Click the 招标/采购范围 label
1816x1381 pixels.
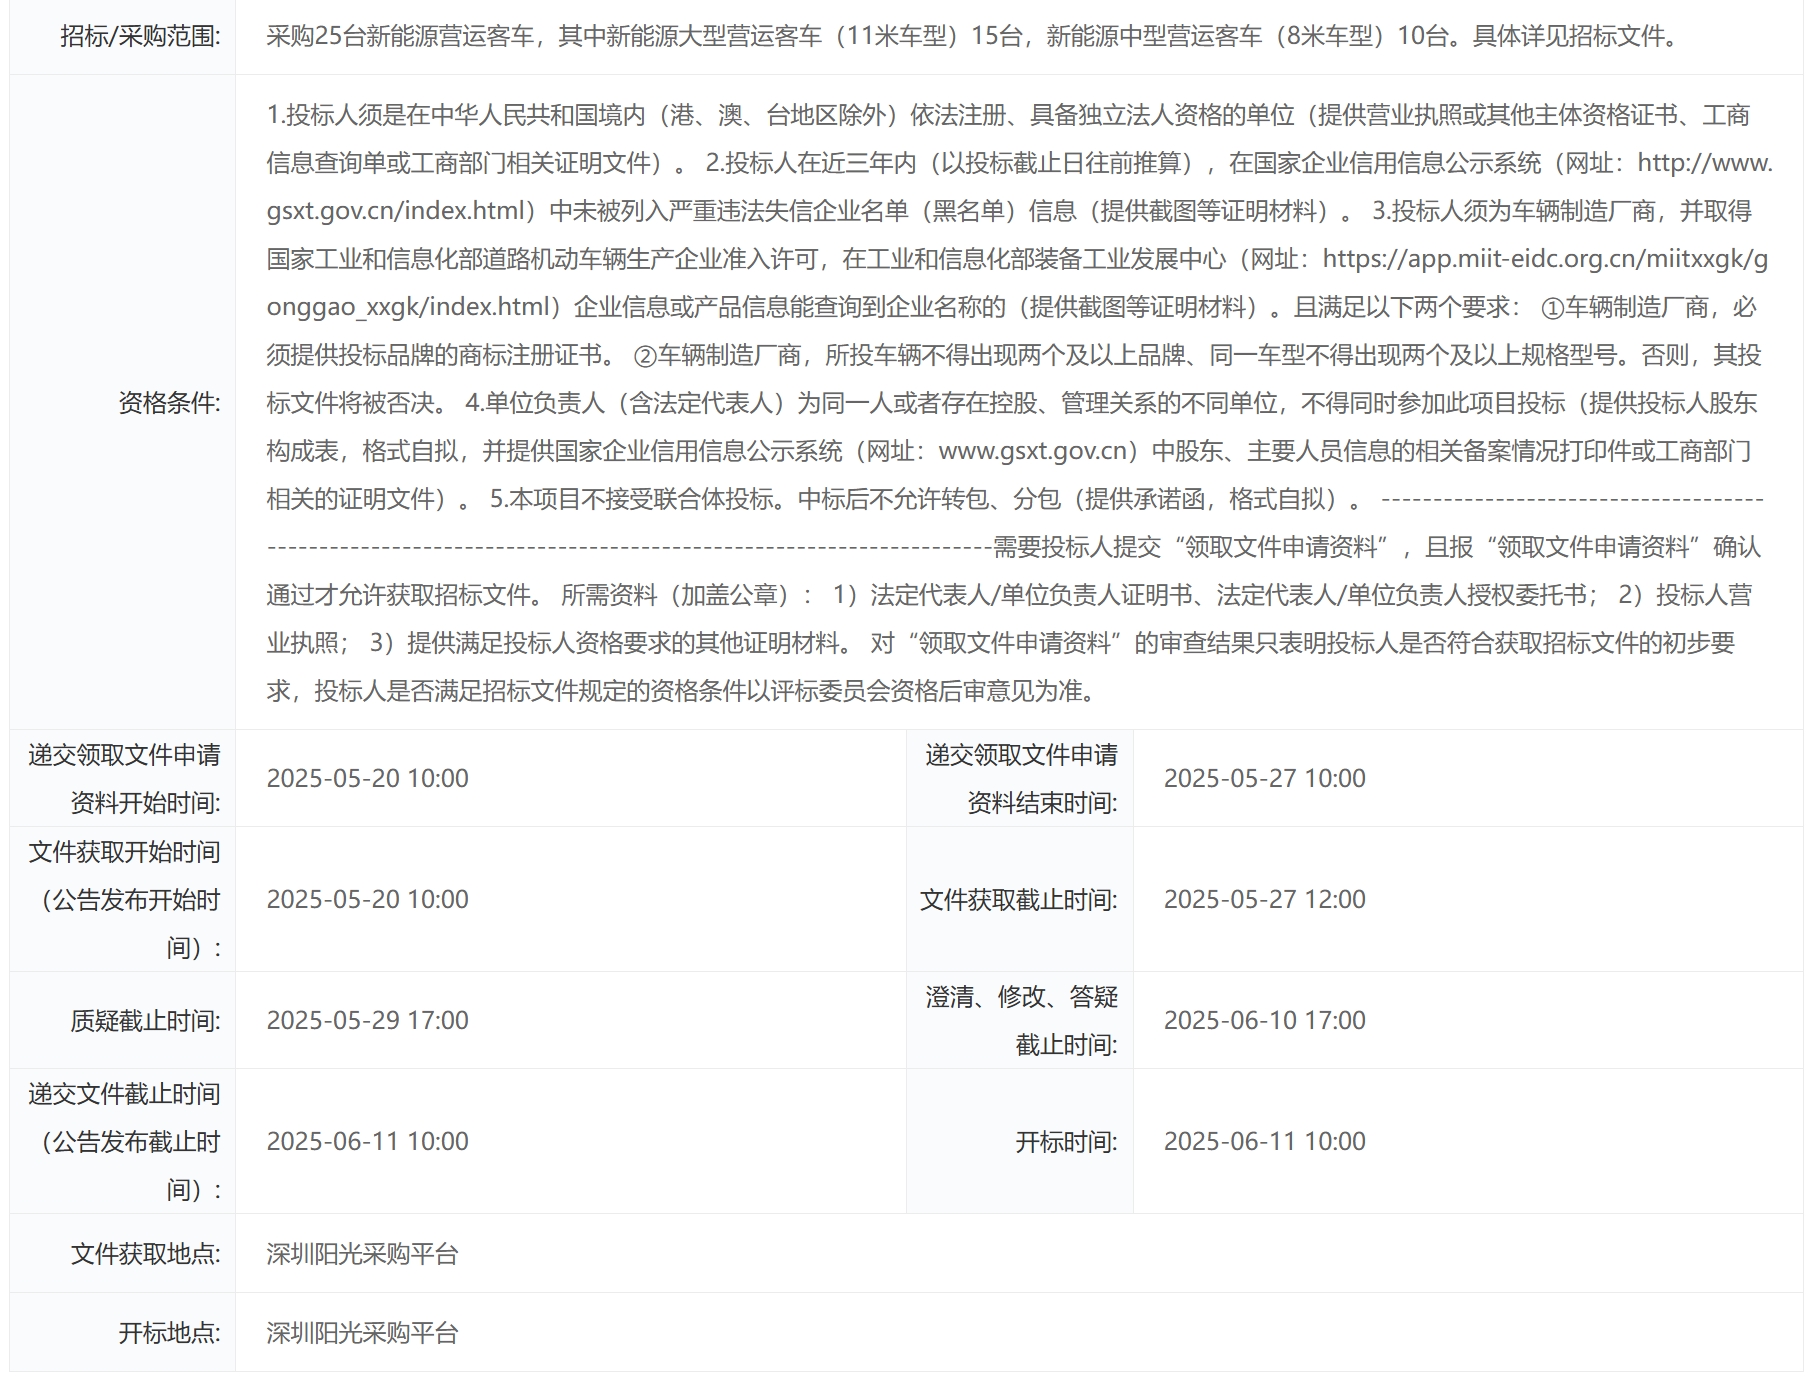140,37
